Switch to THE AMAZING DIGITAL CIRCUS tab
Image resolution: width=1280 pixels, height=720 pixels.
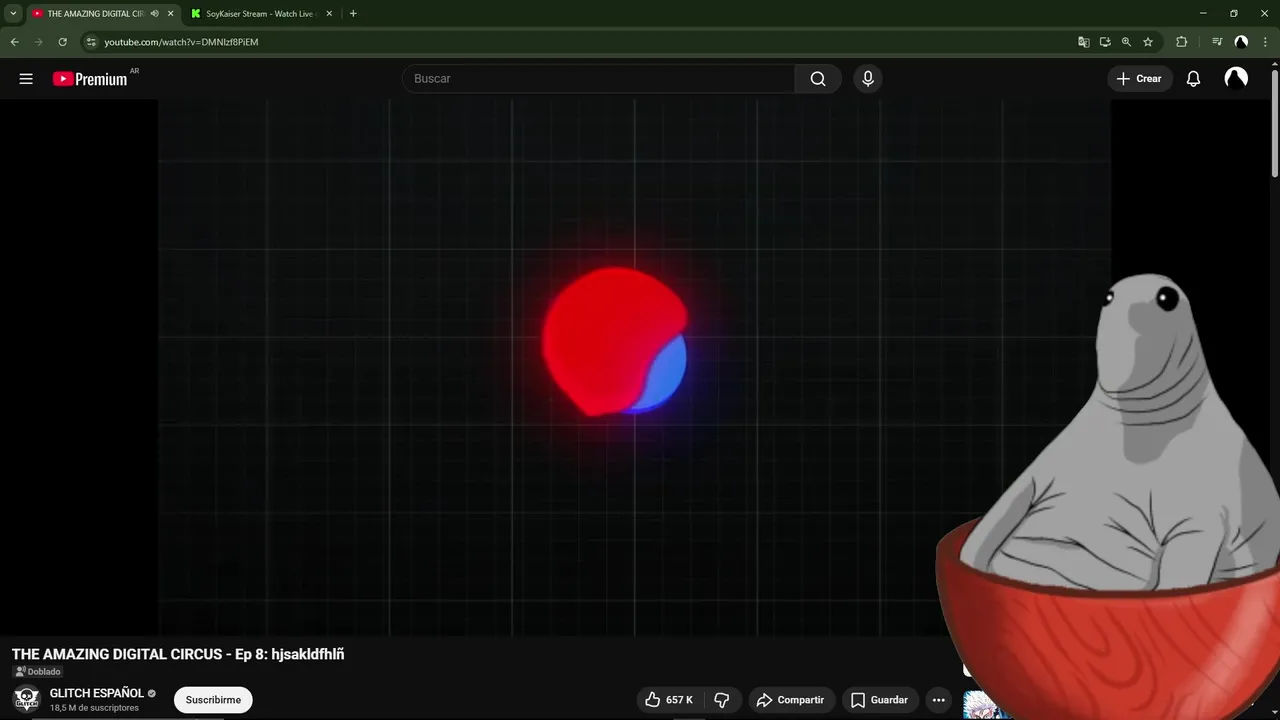pyautogui.click(x=95, y=14)
